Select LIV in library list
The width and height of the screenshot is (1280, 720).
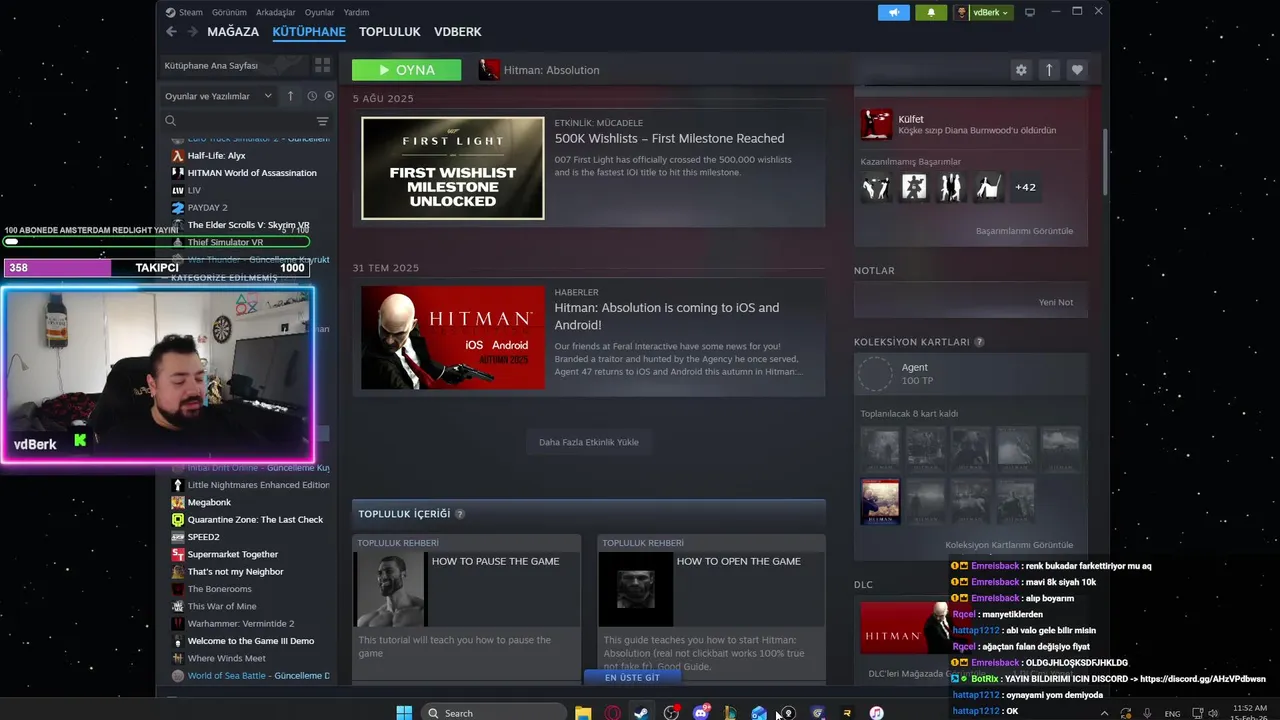194,190
